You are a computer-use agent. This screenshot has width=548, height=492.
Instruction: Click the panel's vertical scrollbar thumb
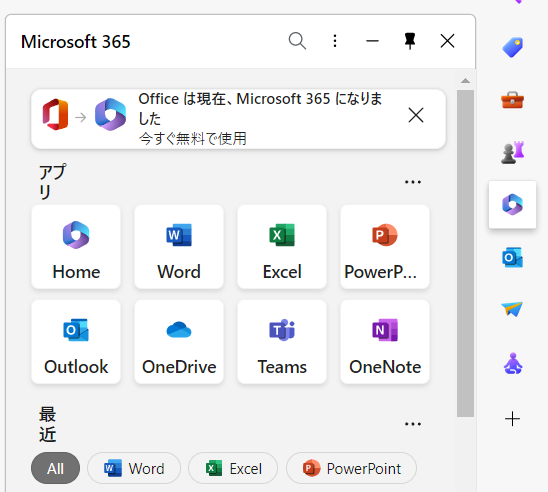click(x=465, y=253)
